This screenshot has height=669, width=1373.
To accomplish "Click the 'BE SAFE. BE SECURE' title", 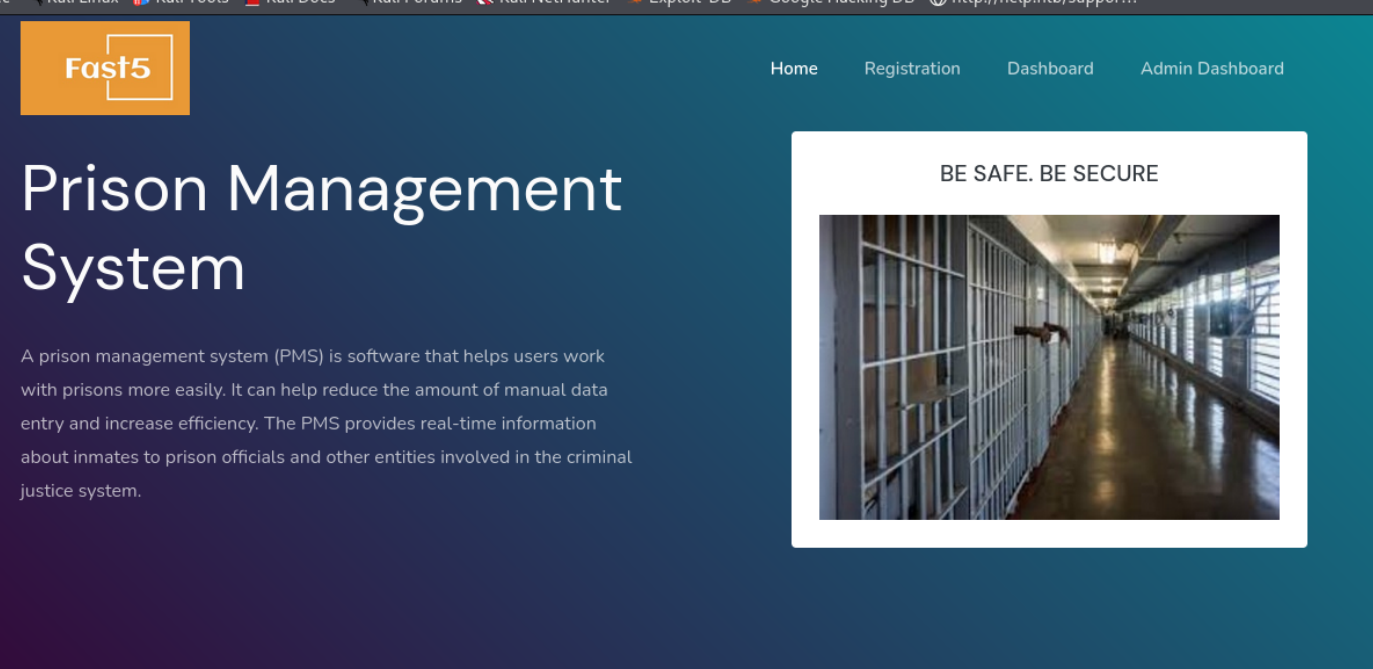I will 1049,174.
